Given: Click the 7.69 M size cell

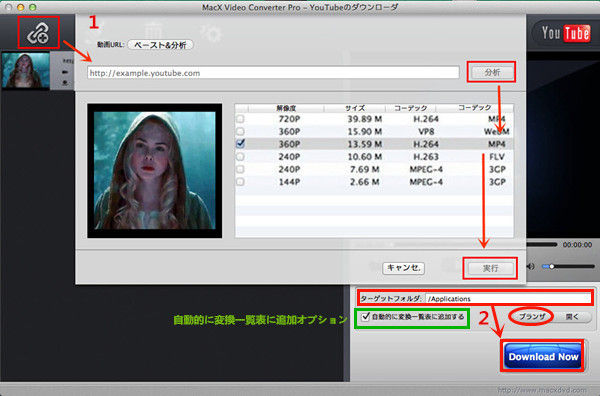Looking at the screenshot, I should [x=365, y=169].
